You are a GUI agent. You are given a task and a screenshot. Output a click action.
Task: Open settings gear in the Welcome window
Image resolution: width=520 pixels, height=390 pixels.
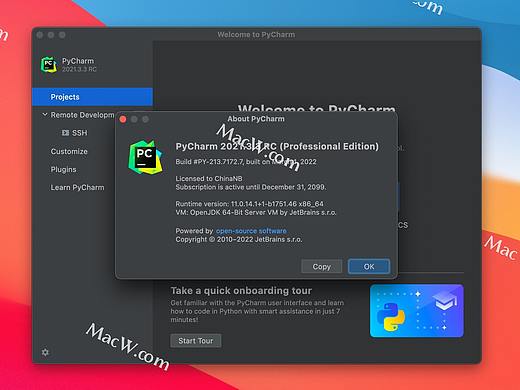coord(45,352)
